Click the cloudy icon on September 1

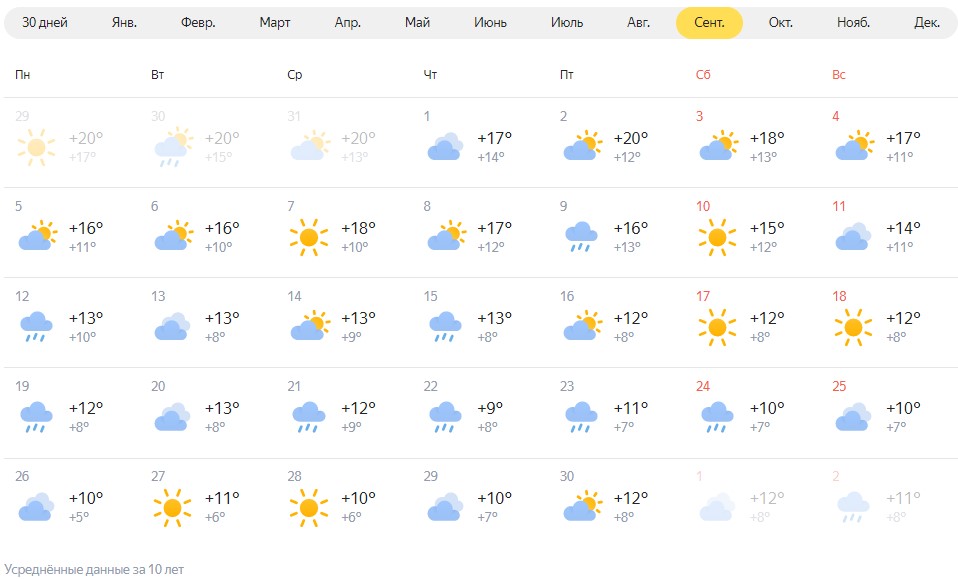(445, 147)
